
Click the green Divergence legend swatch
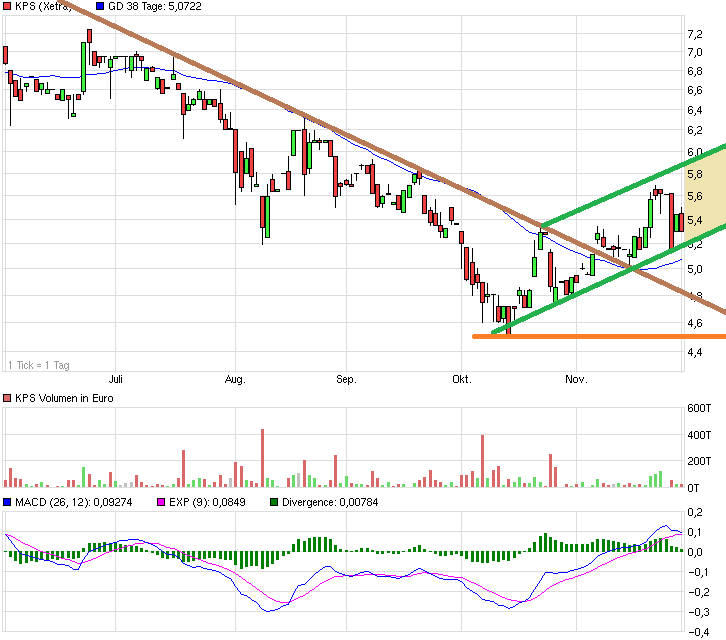click(x=275, y=502)
